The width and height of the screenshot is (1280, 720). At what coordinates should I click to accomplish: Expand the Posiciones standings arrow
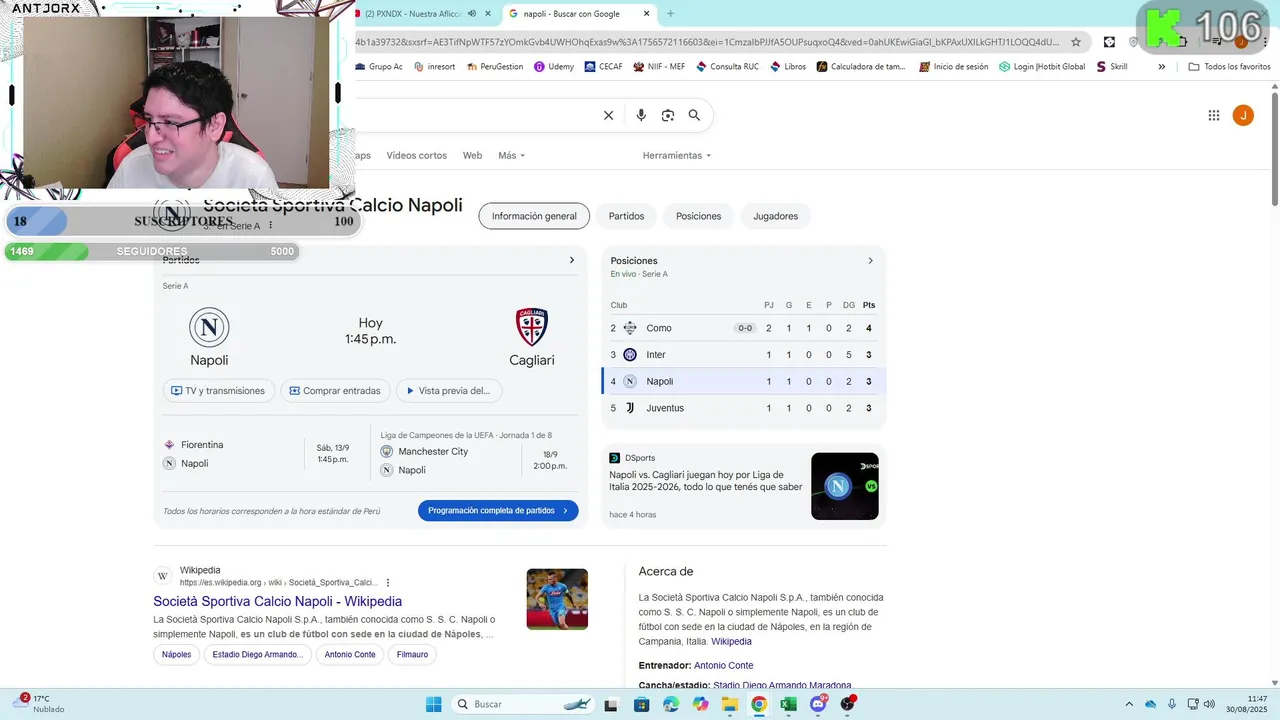pos(870,261)
